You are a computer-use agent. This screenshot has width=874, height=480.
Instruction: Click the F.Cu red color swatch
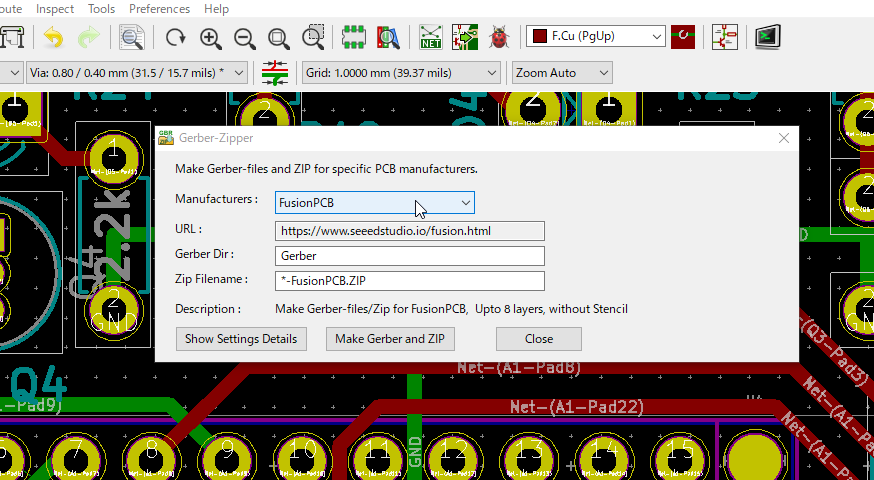point(540,36)
